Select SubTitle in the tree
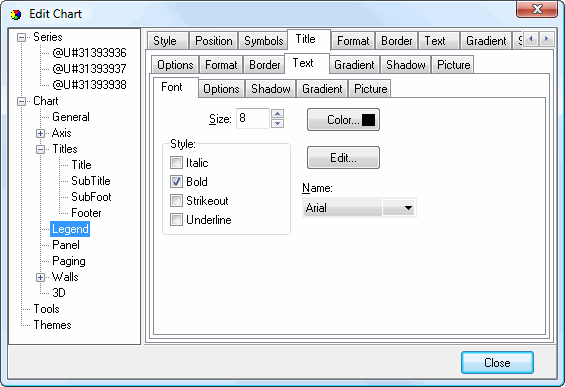 (x=91, y=181)
